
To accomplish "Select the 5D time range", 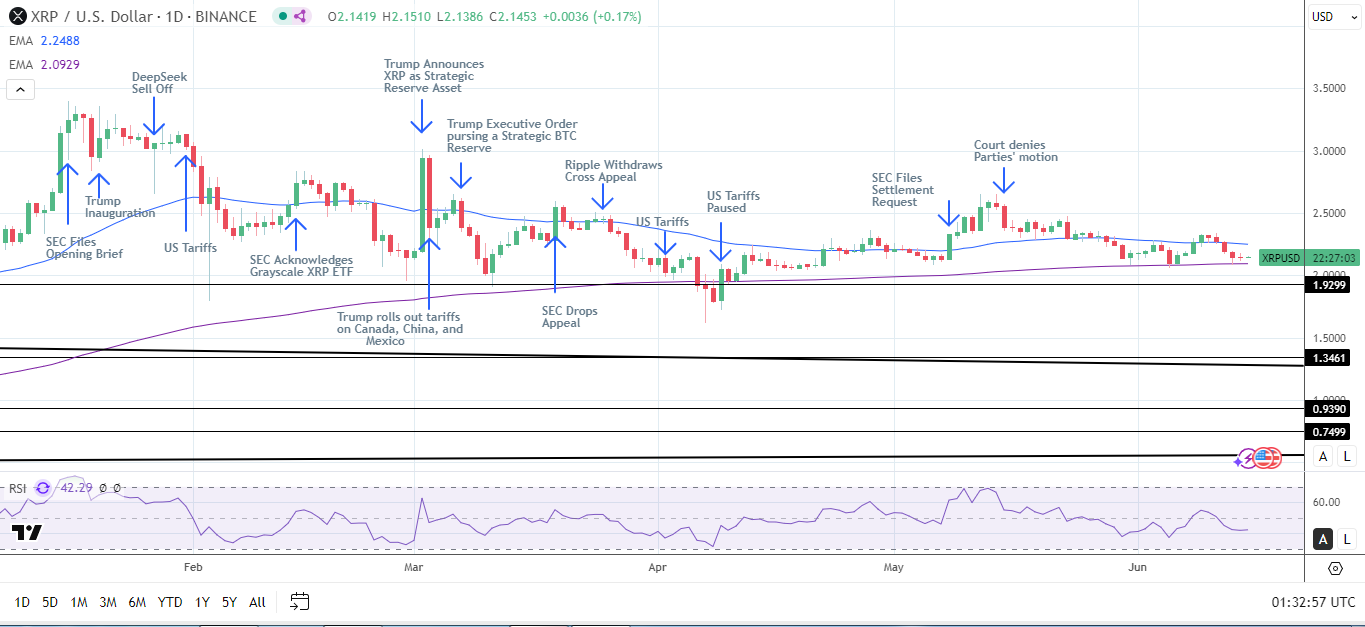I will [50, 602].
